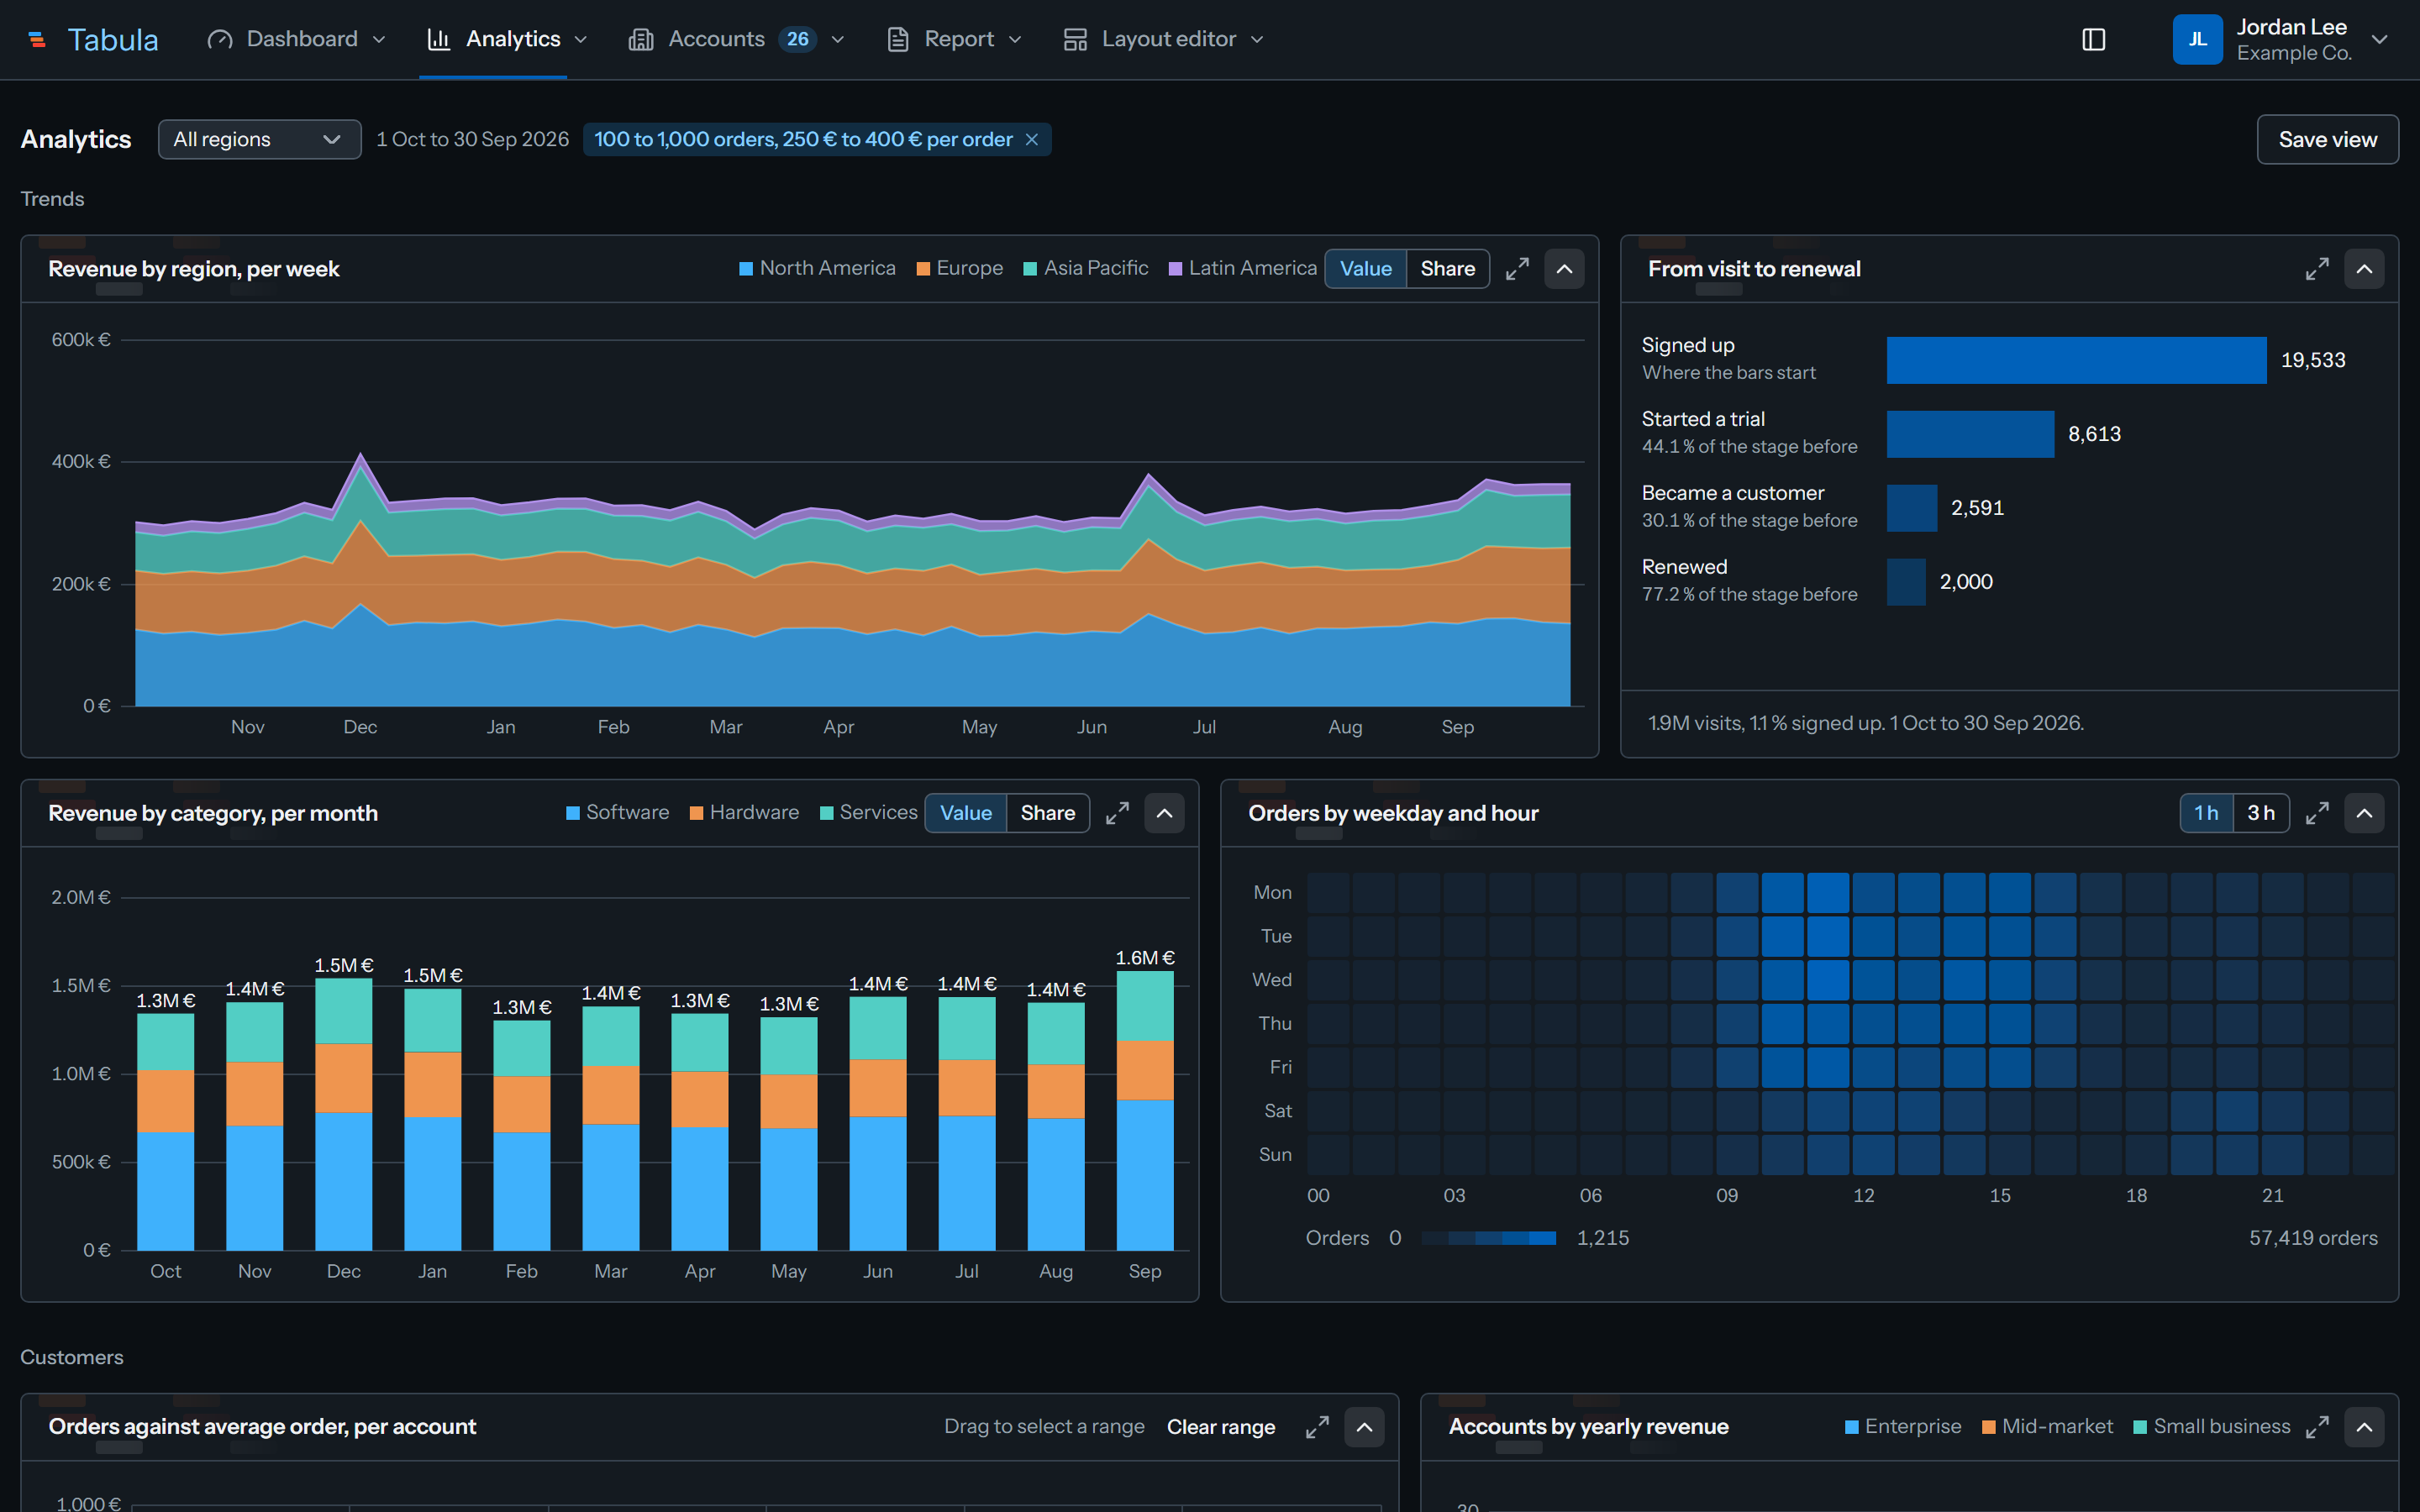Collapse the Orders against average order panel

(1364, 1427)
